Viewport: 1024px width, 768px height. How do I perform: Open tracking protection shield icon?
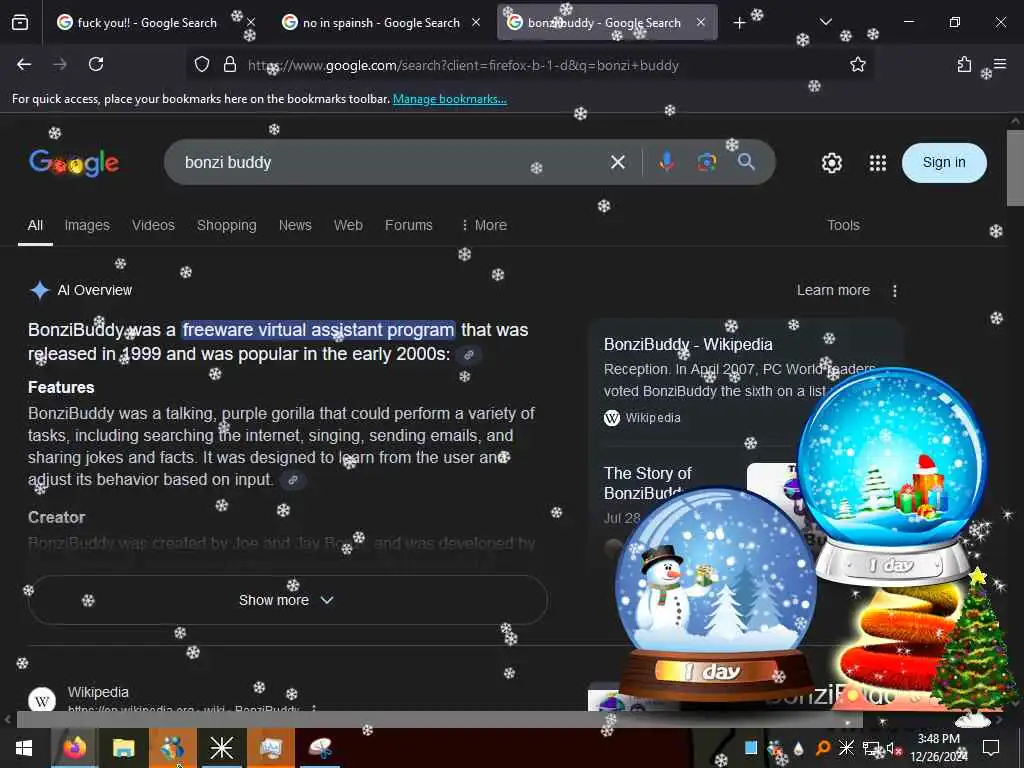pyautogui.click(x=202, y=64)
